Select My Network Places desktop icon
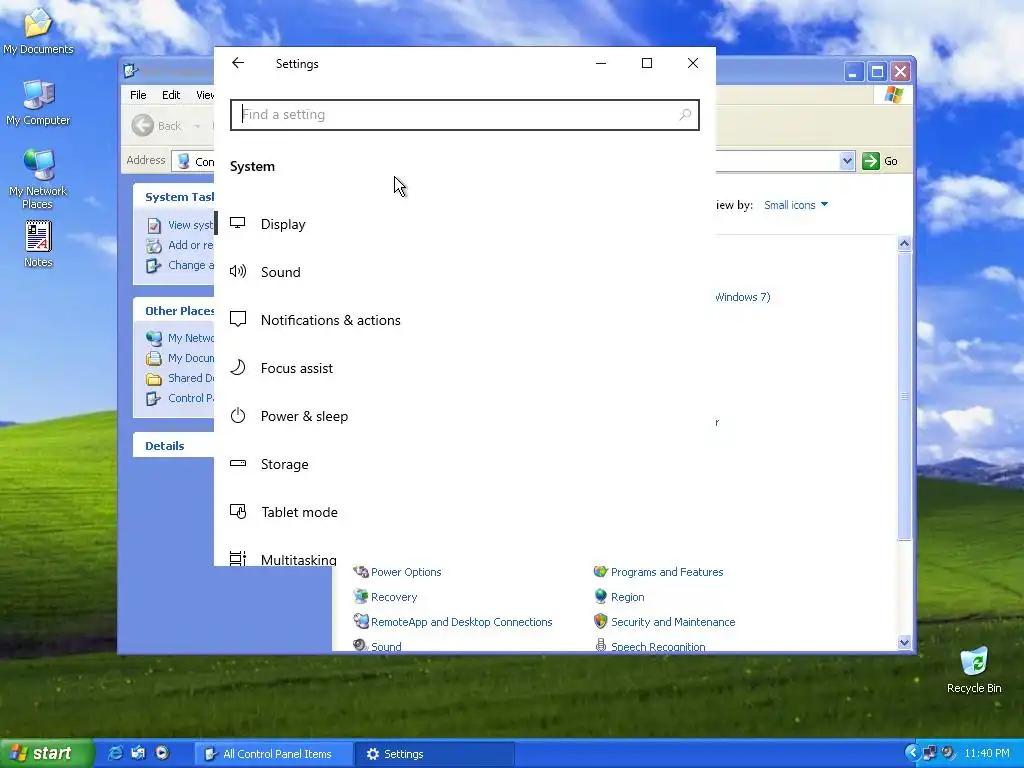The width and height of the screenshot is (1024, 768). pyautogui.click(x=38, y=179)
